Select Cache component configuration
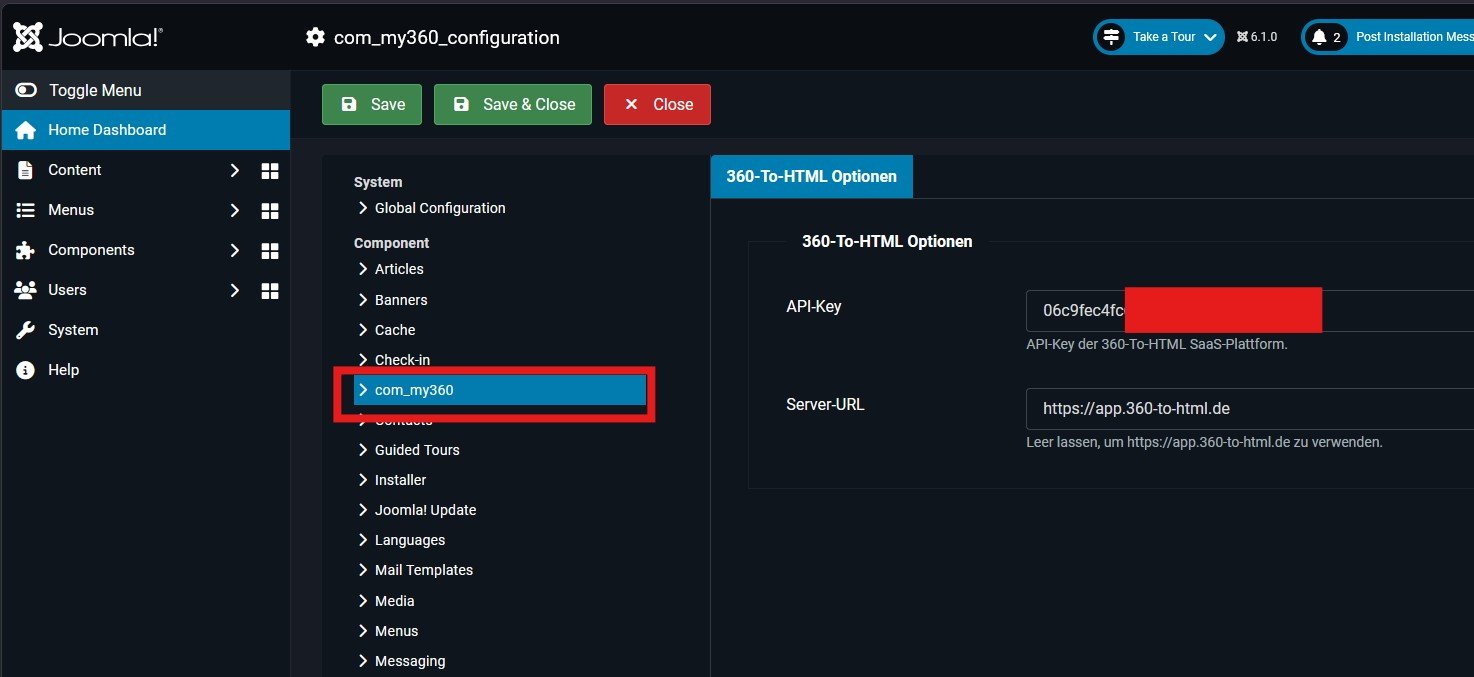Screen dimensions: 1474x677 click(395, 330)
